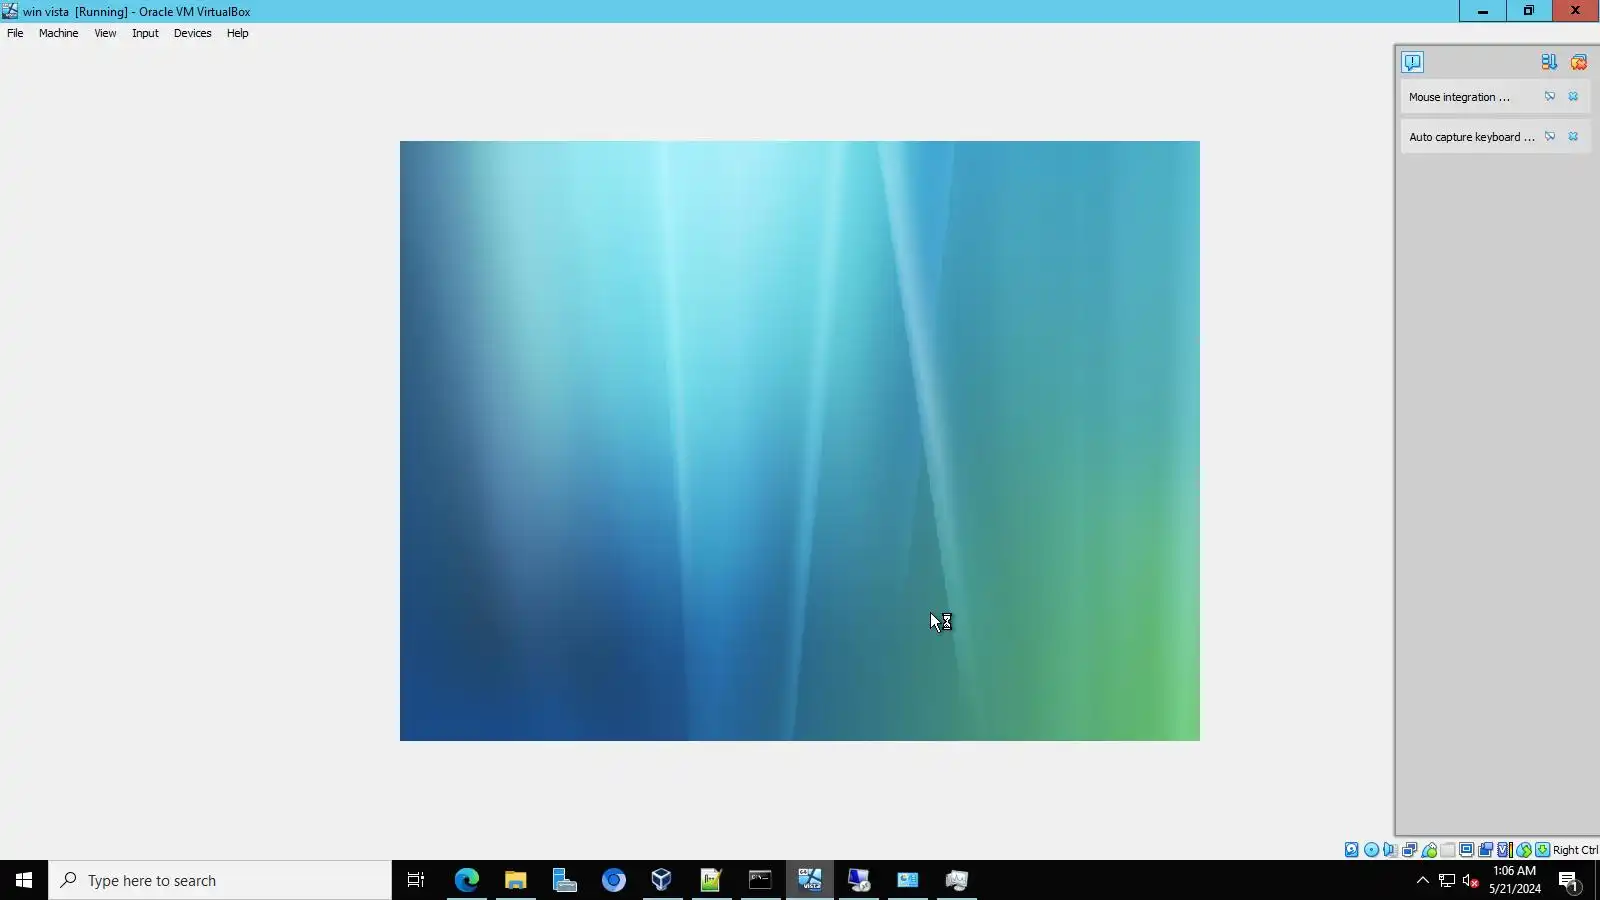Click the Mouse integration notification text
The width and height of the screenshot is (1600, 900).
[x=1459, y=97]
